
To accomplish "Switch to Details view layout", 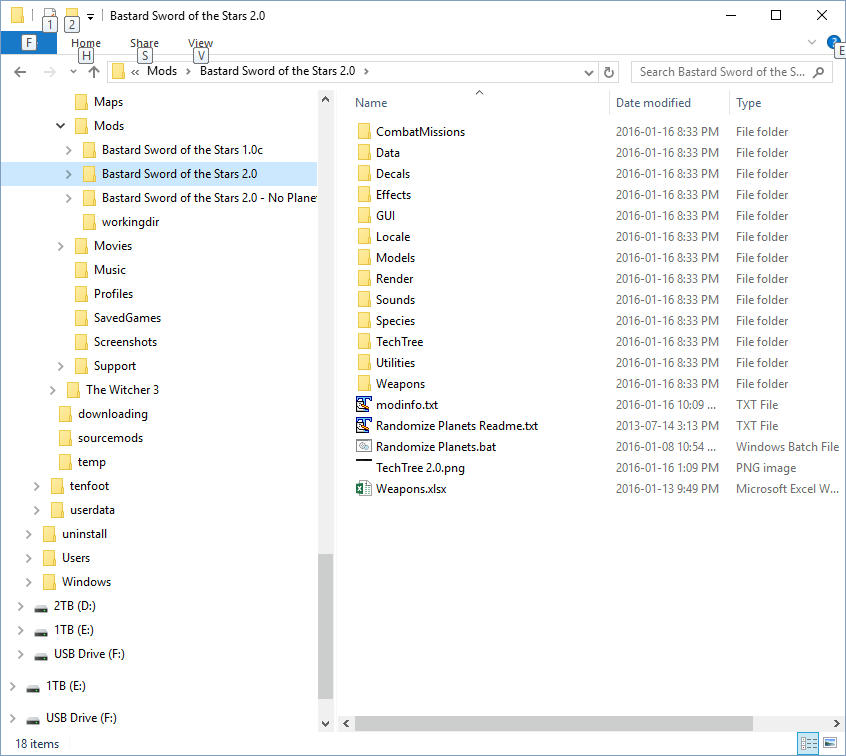I will pyautogui.click(x=808, y=744).
